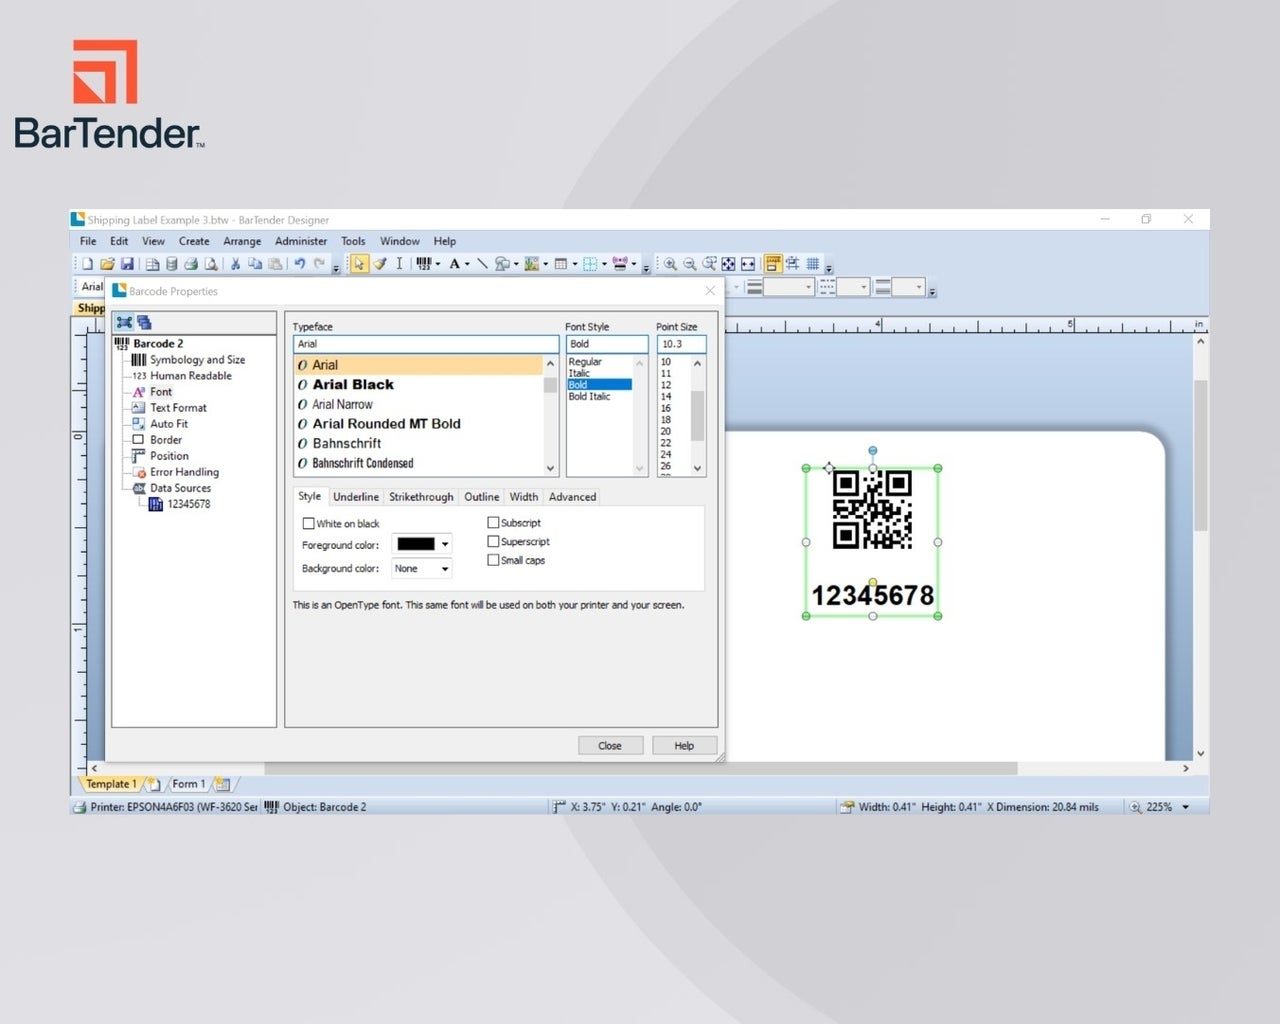The image size is (1280, 1024).
Task: Click the Undo arrow icon
Action: 299,264
